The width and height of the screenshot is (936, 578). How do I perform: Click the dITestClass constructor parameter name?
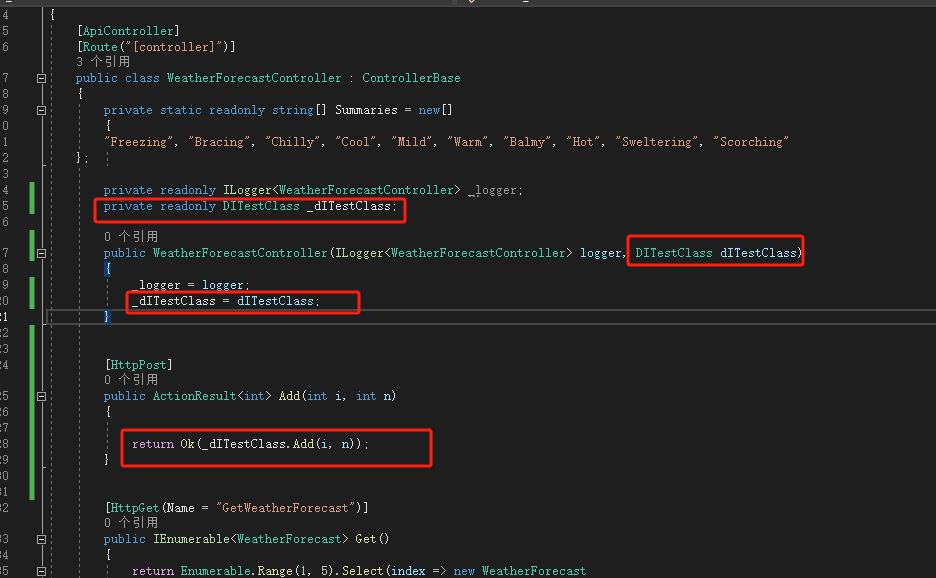pos(760,254)
